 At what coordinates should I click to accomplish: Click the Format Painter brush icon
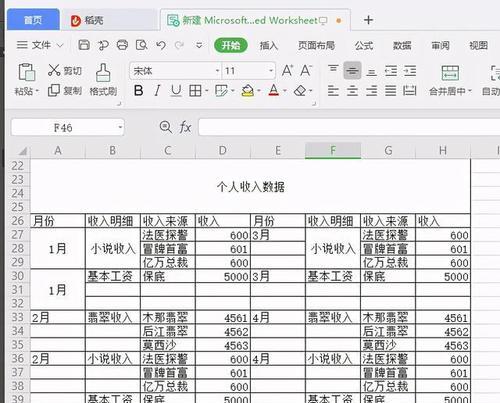tap(103, 73)
